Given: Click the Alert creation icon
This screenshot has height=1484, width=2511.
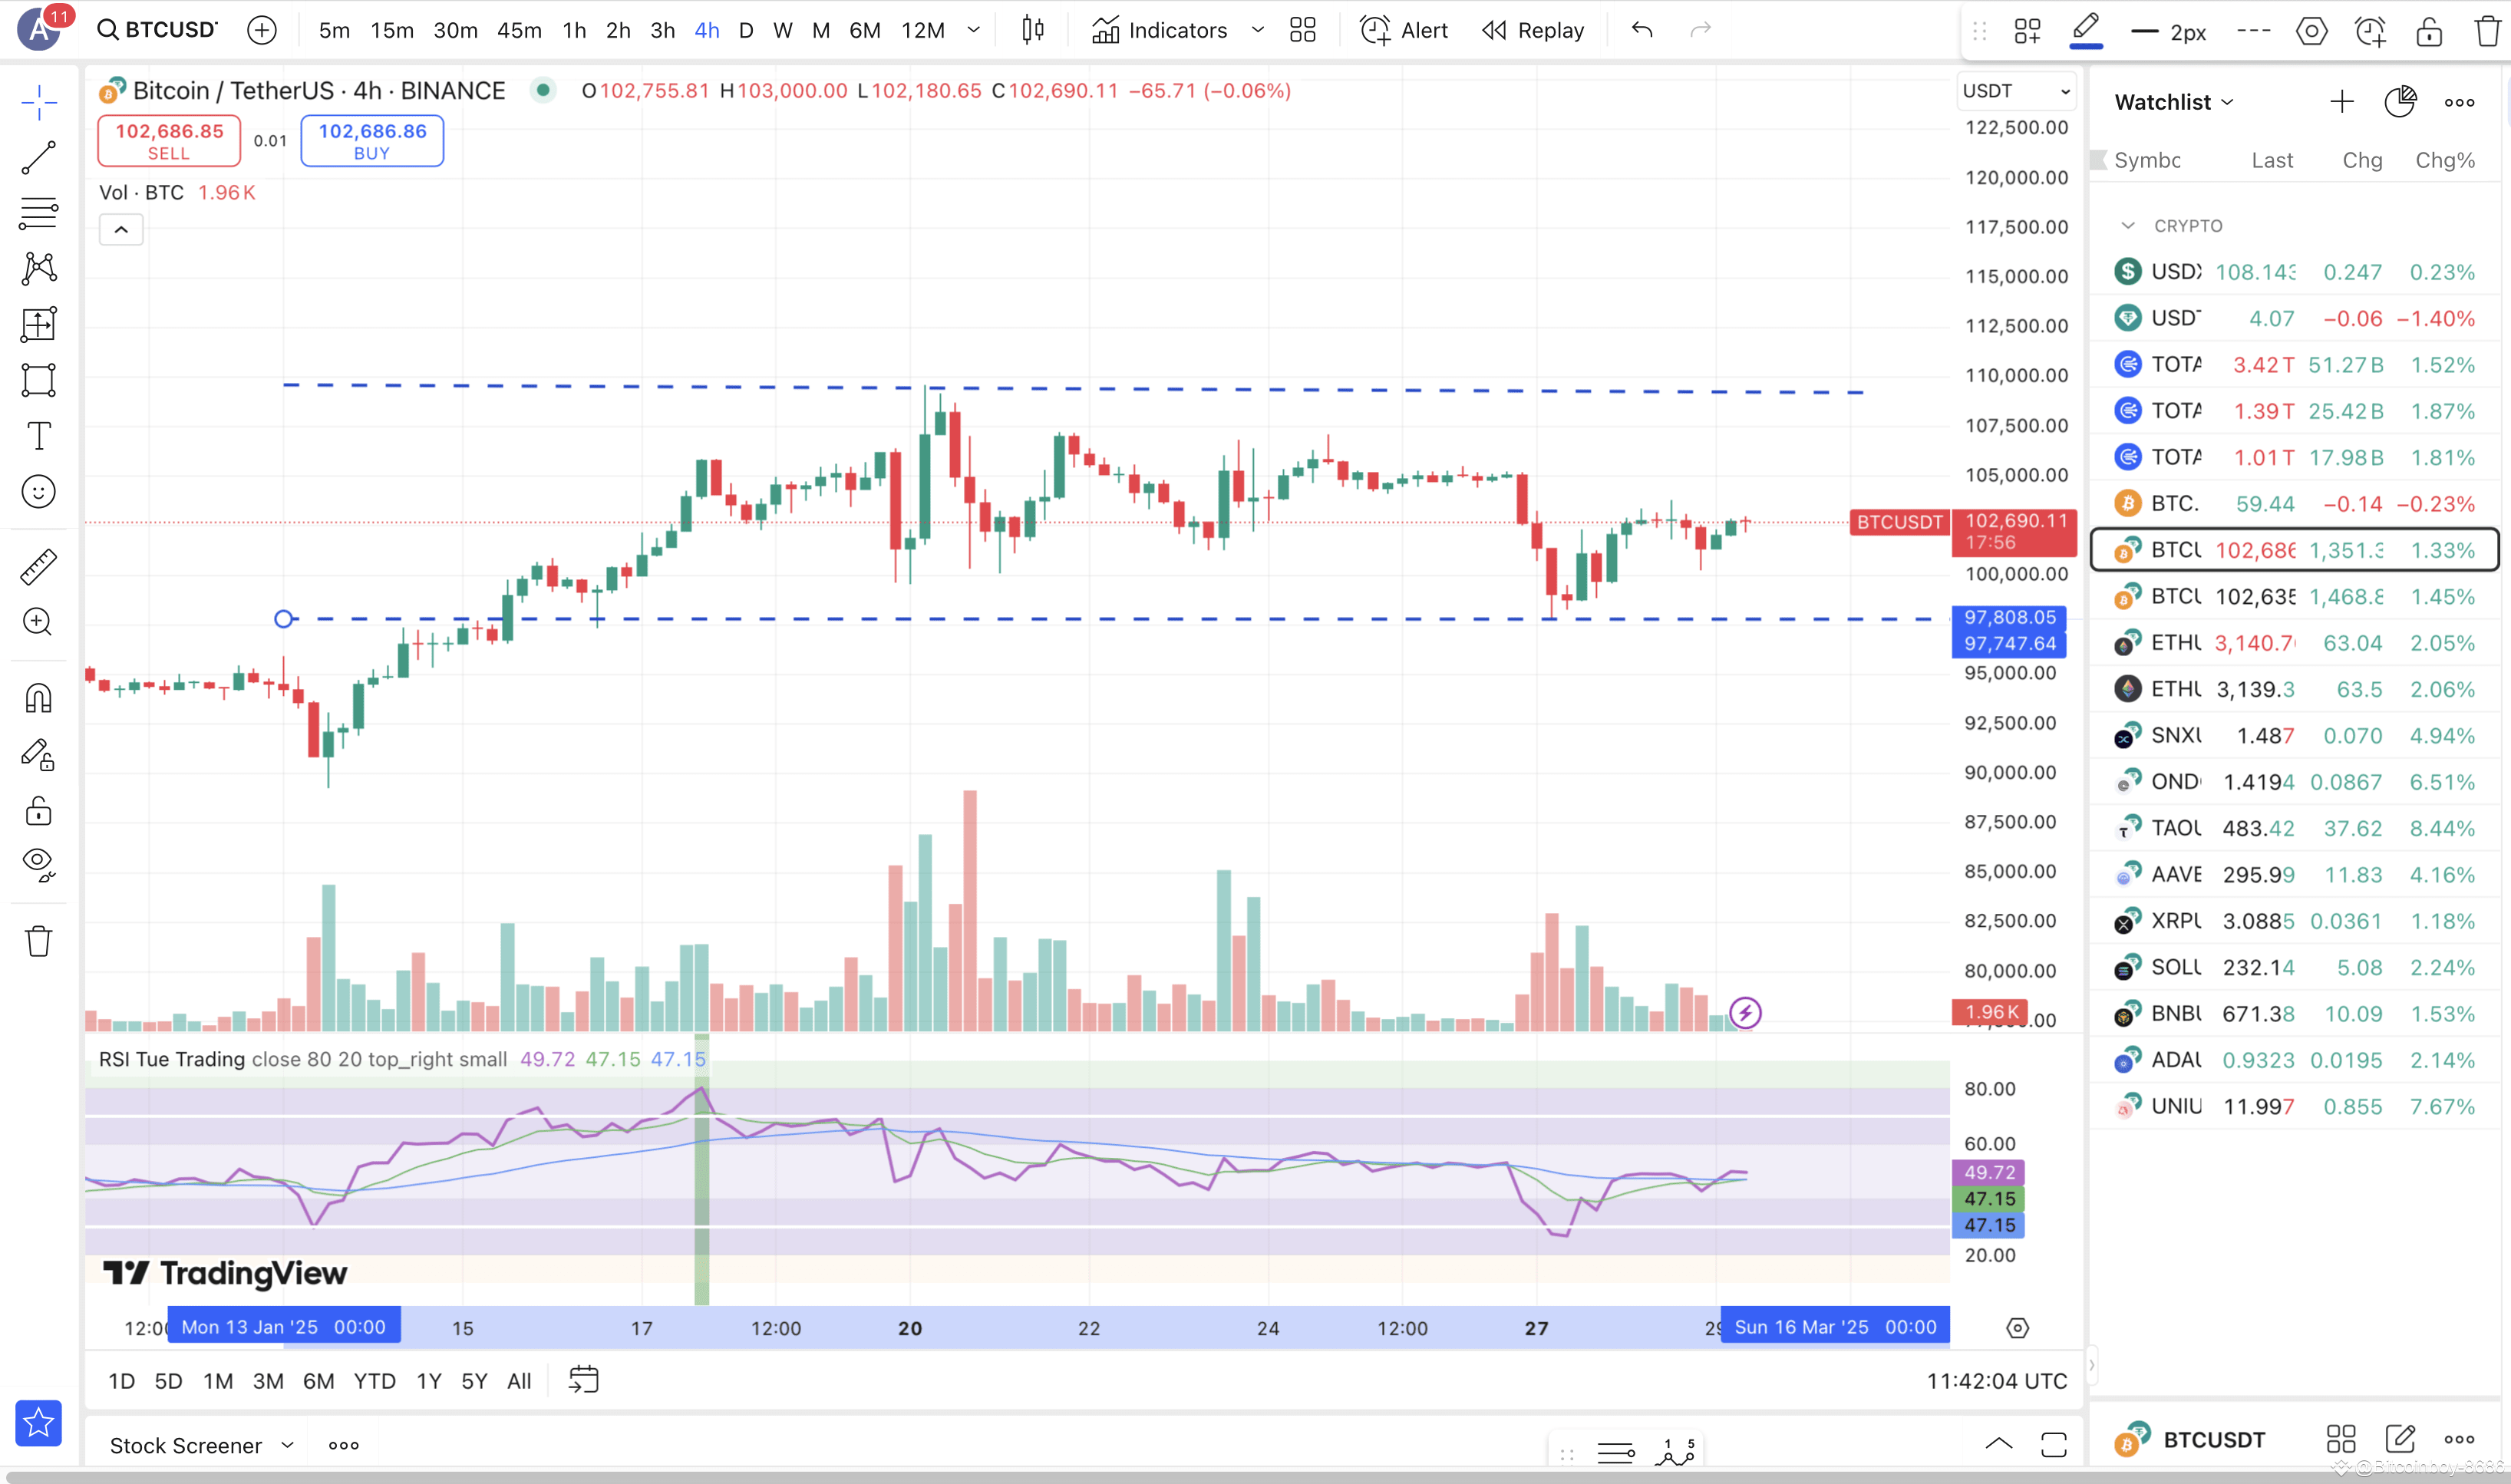Looking at the screenshot, I should [x=1375, y=30].
